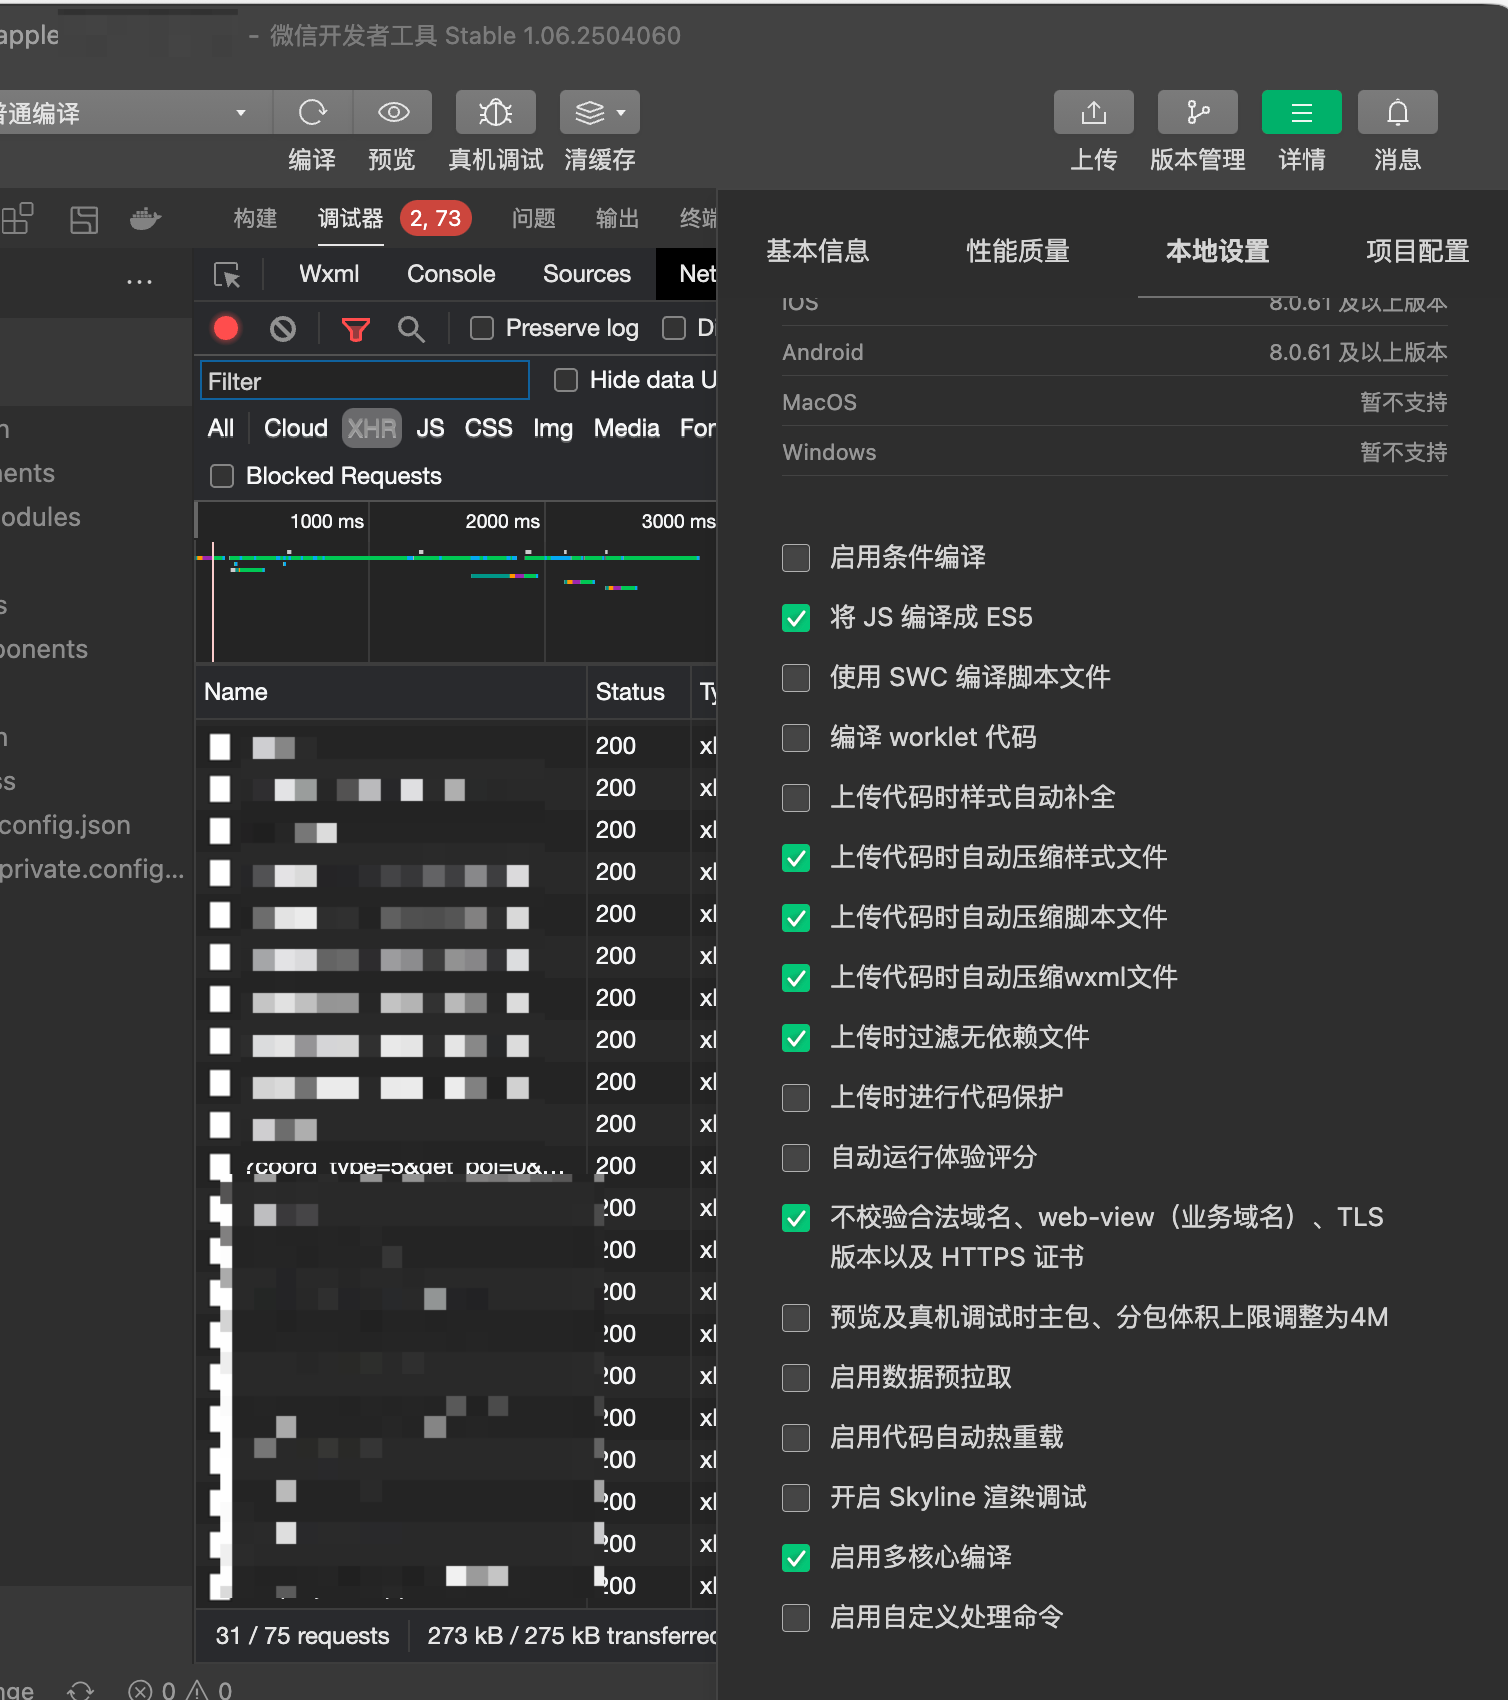1508x1700 pixels.
Task: Switch to 项目配置 tab
Action: click(1418, 251)
